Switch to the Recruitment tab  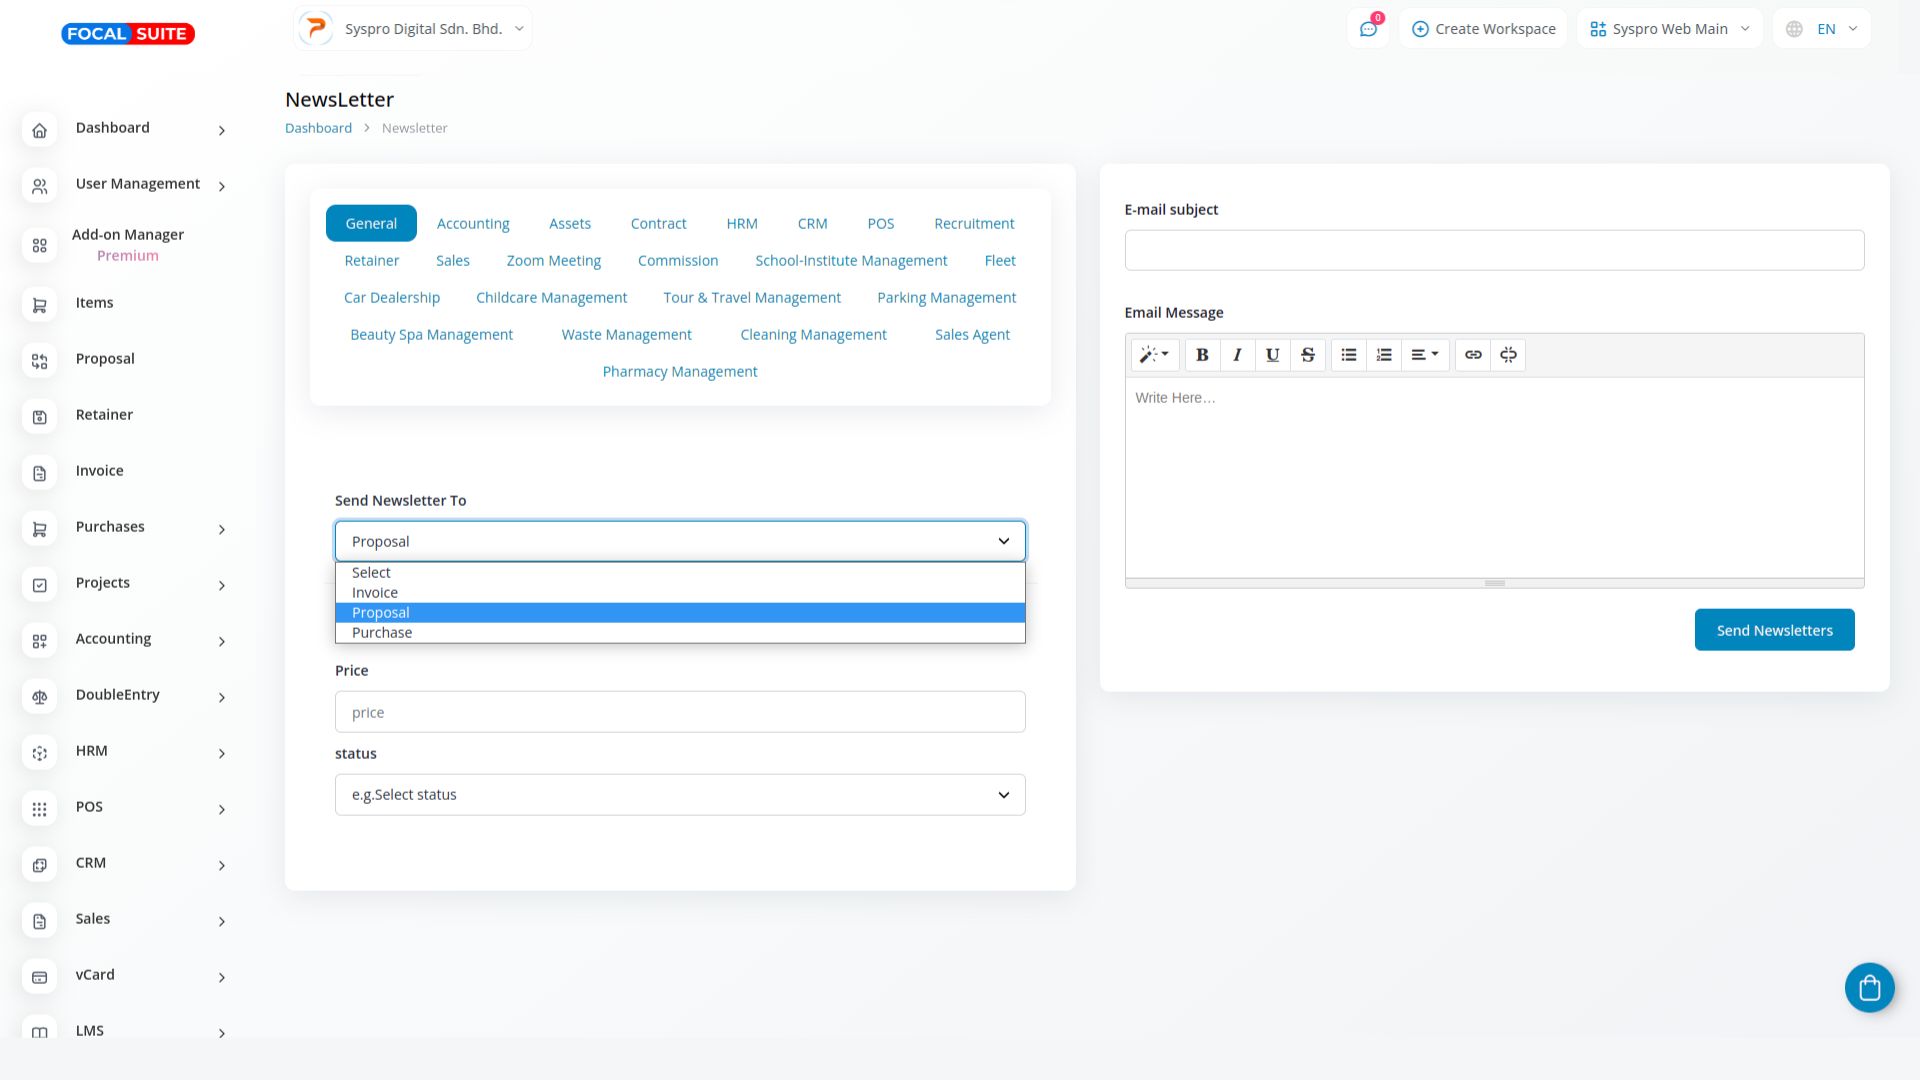pos(974,224)
